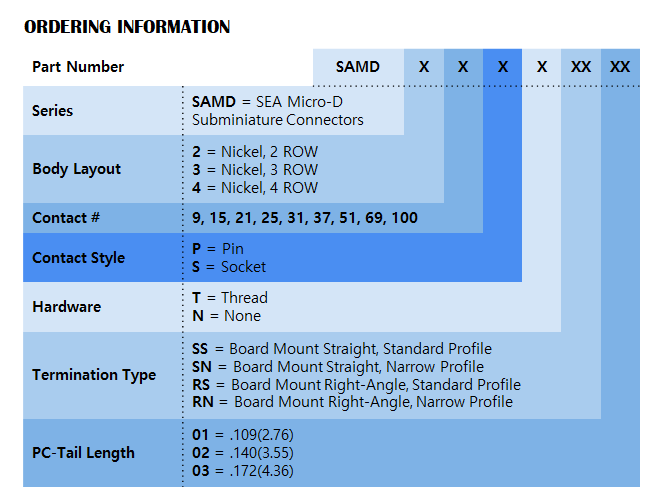The image size is (646, 495).
Task: Click RN Board Mount Right-Angle, Narrow Profile
Action: pyautogui.click(x=352, y=402)
